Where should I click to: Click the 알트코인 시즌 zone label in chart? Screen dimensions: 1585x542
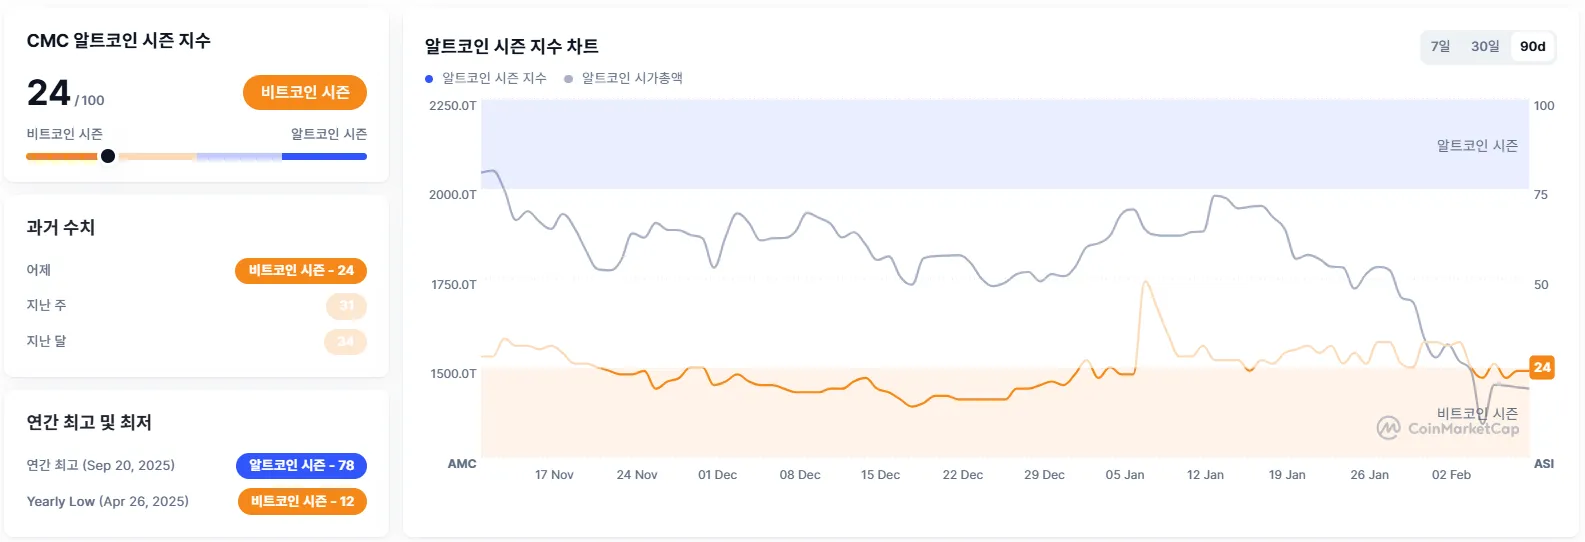click(1477, 146)
